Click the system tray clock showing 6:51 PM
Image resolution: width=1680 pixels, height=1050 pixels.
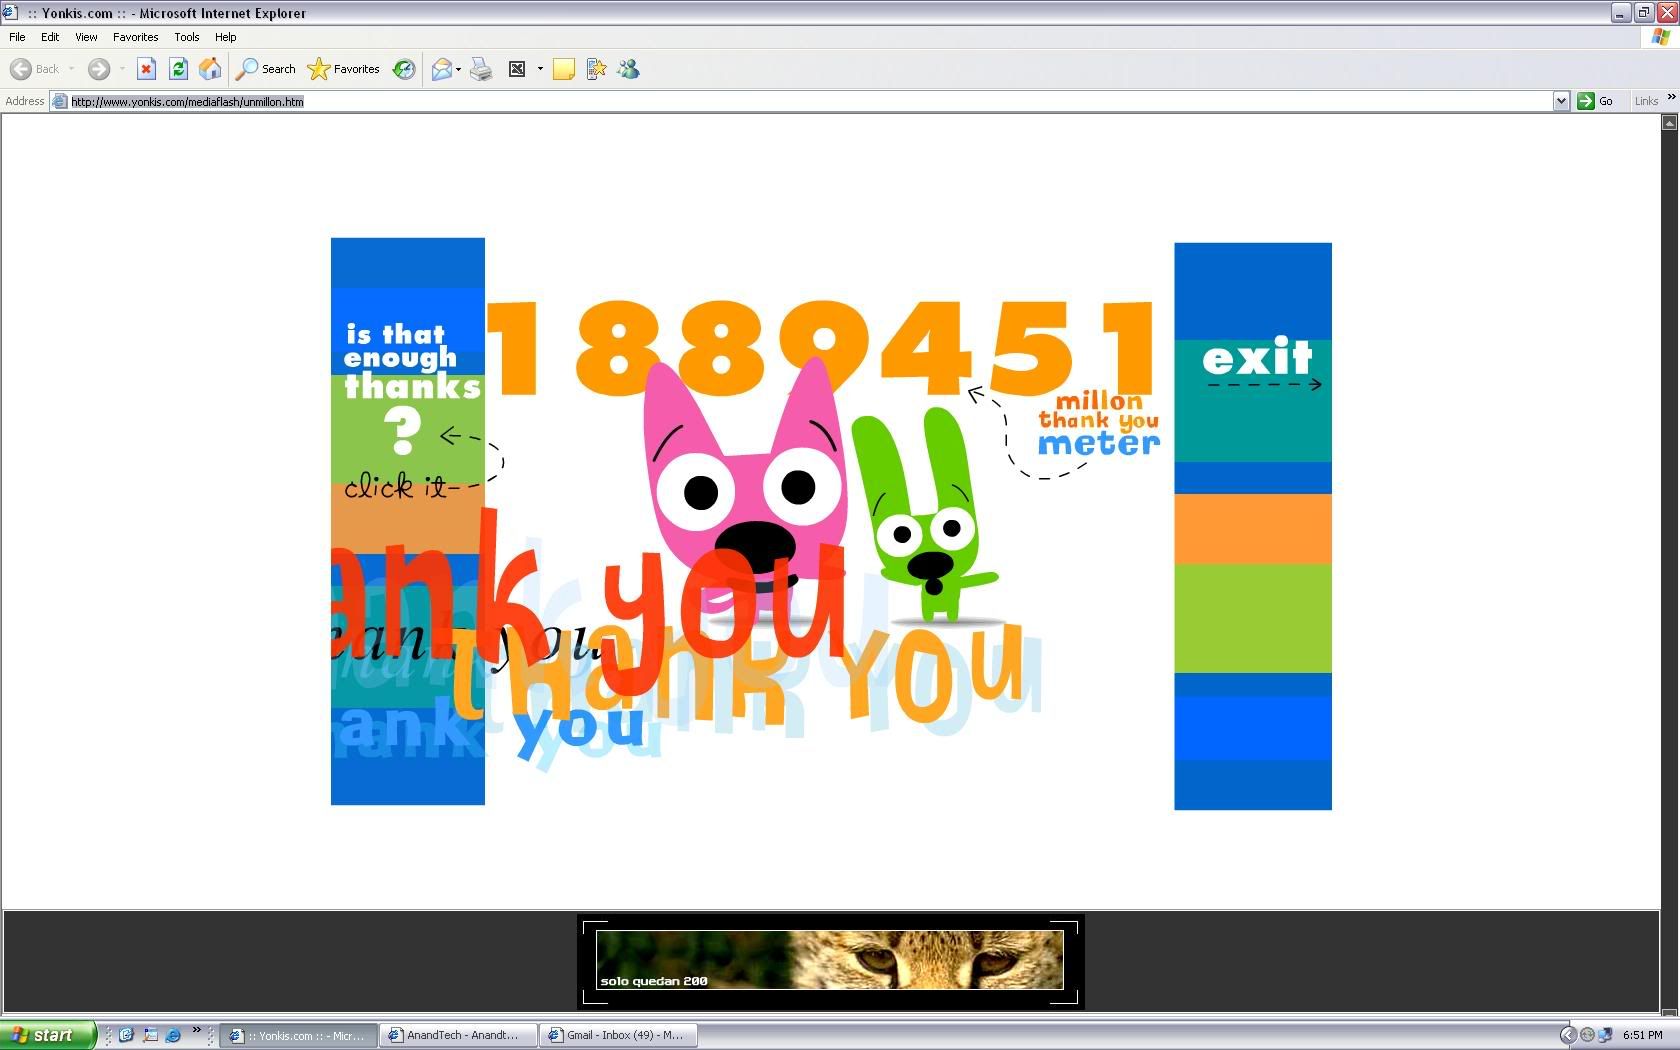[x=1643, y=1035]
